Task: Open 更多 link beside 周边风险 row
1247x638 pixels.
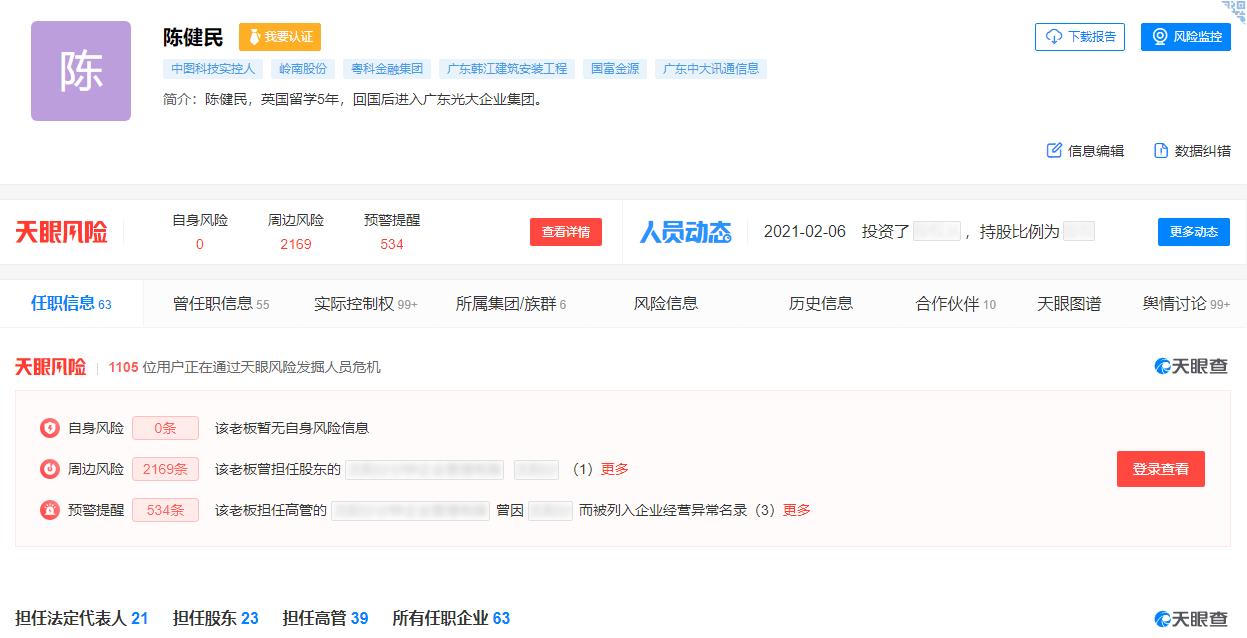Action: (x=614, y=469)
